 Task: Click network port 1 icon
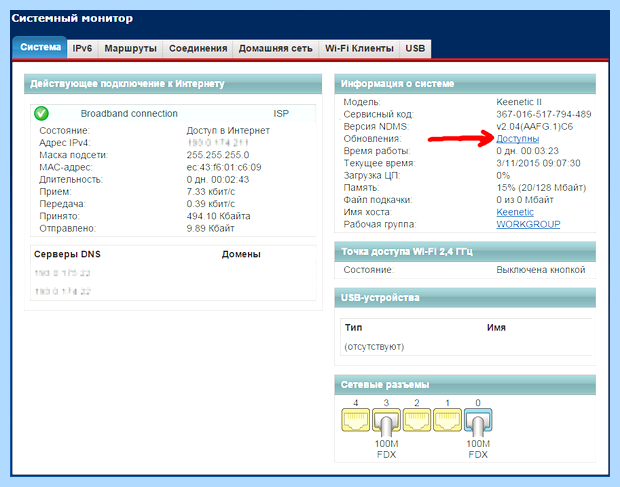click(x=447, y=420)
